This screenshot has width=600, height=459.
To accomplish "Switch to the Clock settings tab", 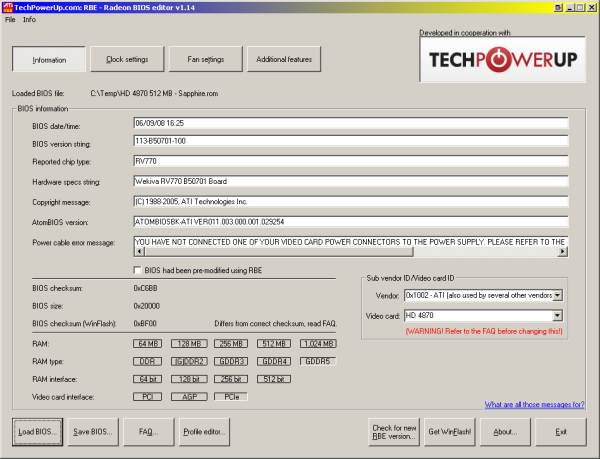I will coord(127,59).
